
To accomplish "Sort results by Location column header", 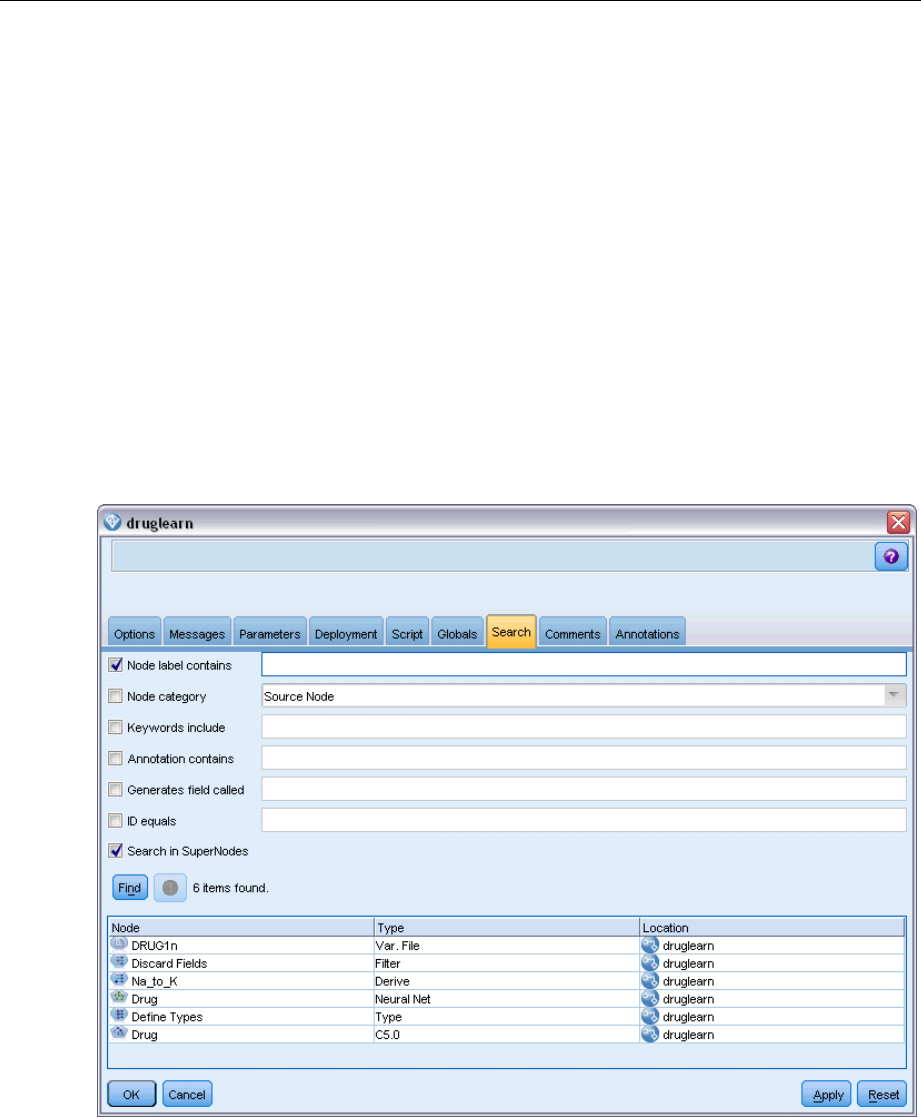I will tap(773, 928).
